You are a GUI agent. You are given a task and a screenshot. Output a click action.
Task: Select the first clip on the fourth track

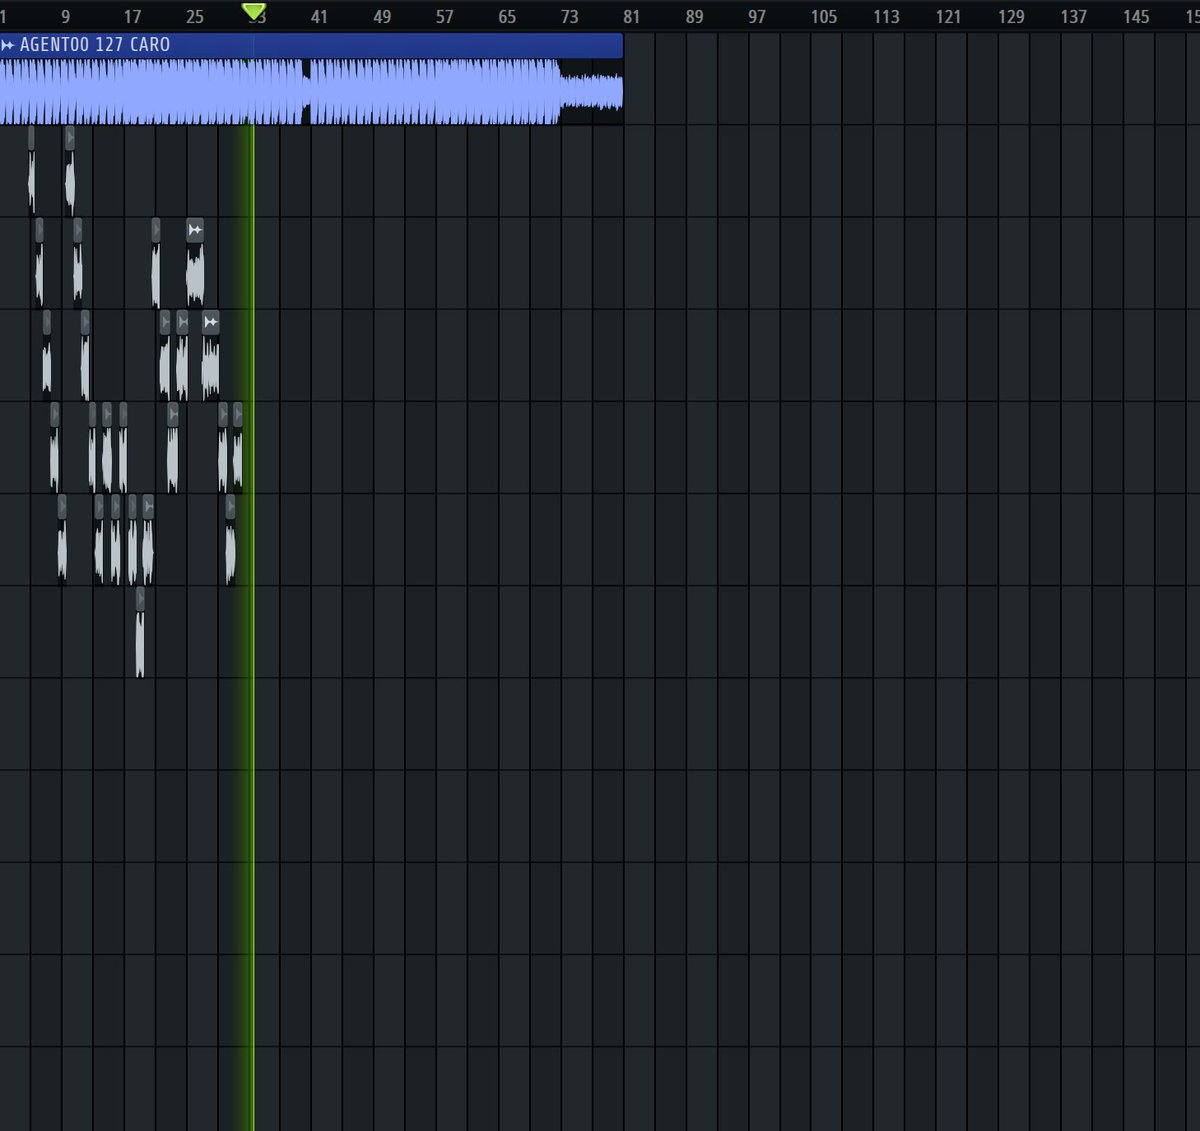click(x=46, y=355)
